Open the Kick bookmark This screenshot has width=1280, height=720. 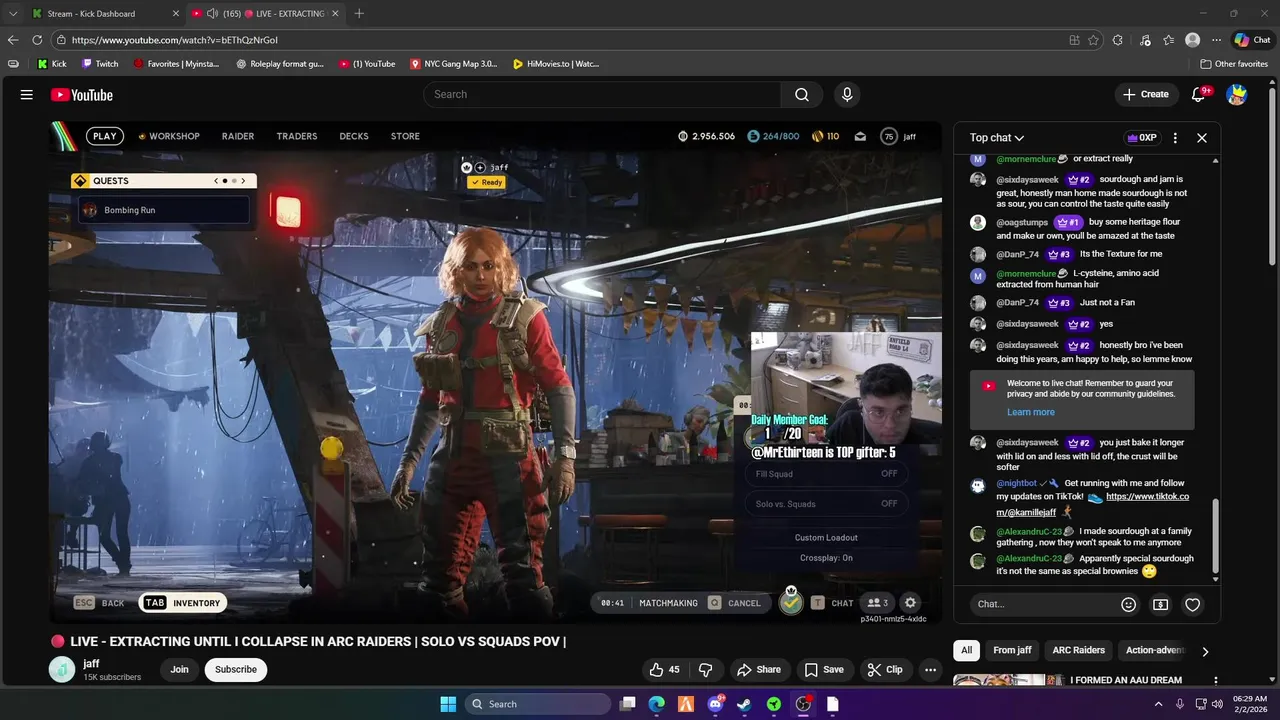click(x=52, y=64)
